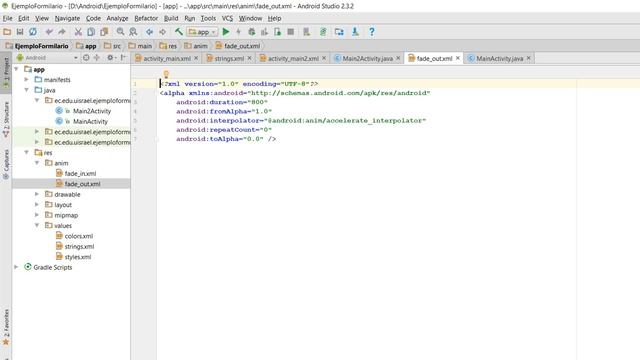Open the Build menu
The height and width of the screenshot is (360, 640).
(x=171, y=18)
